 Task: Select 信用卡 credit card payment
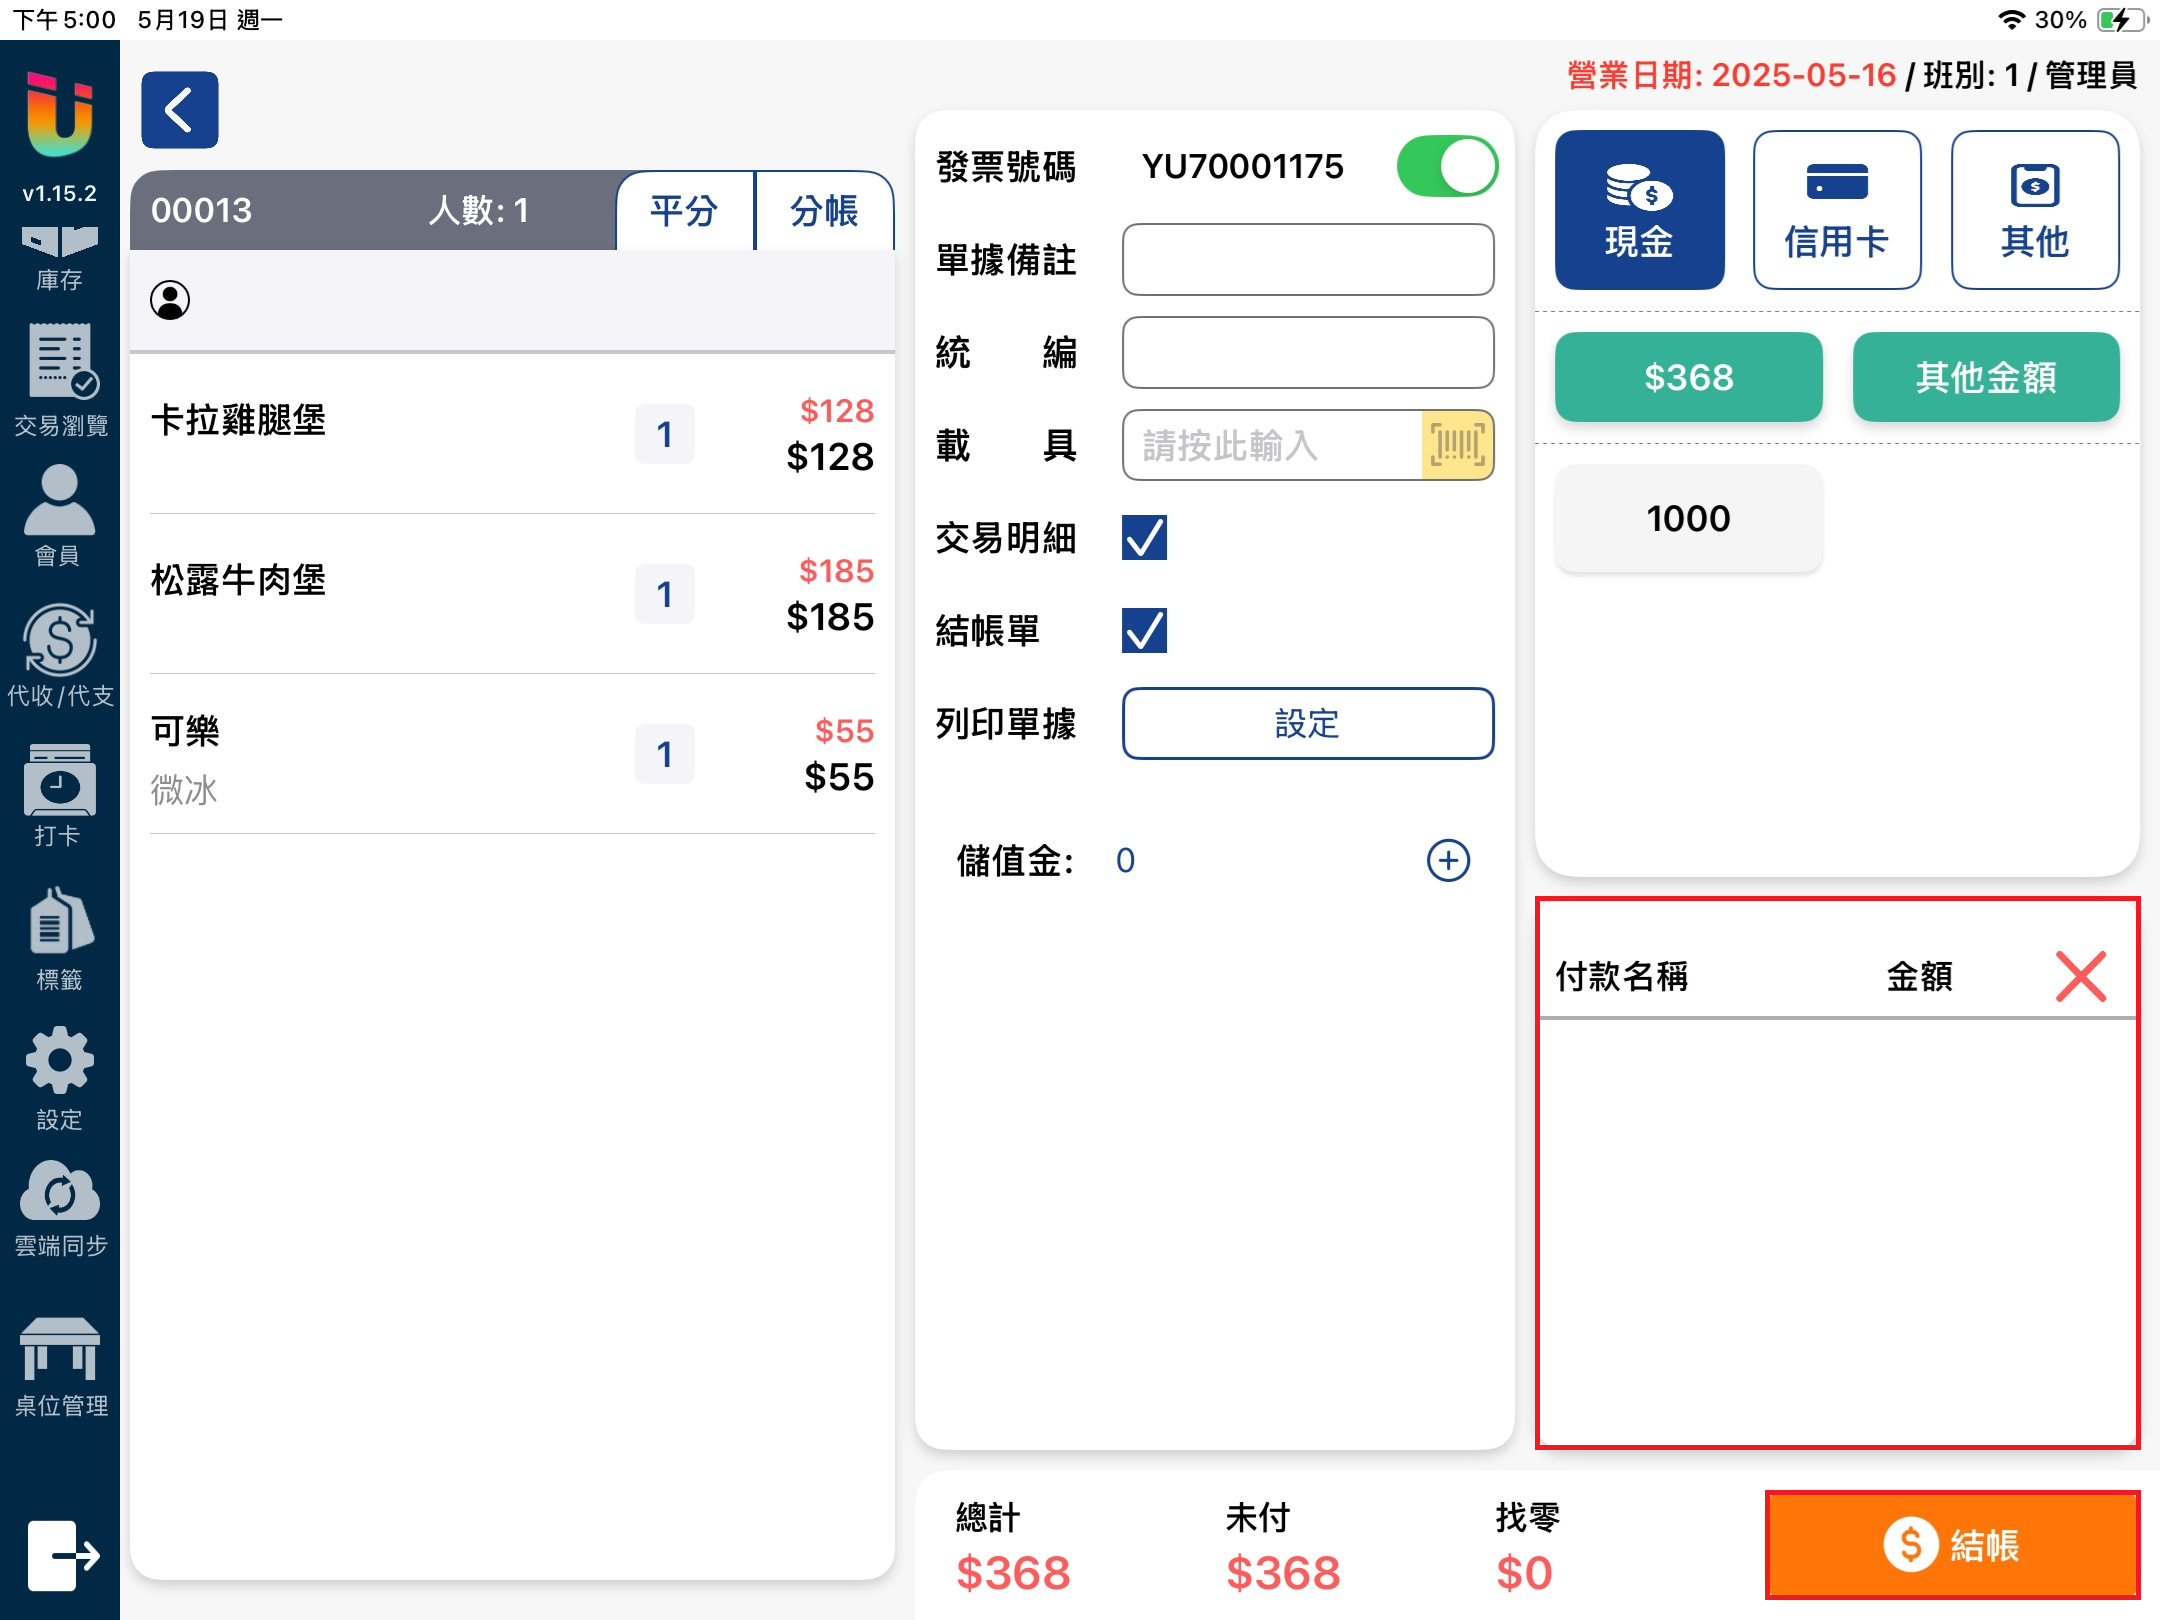1836,211
